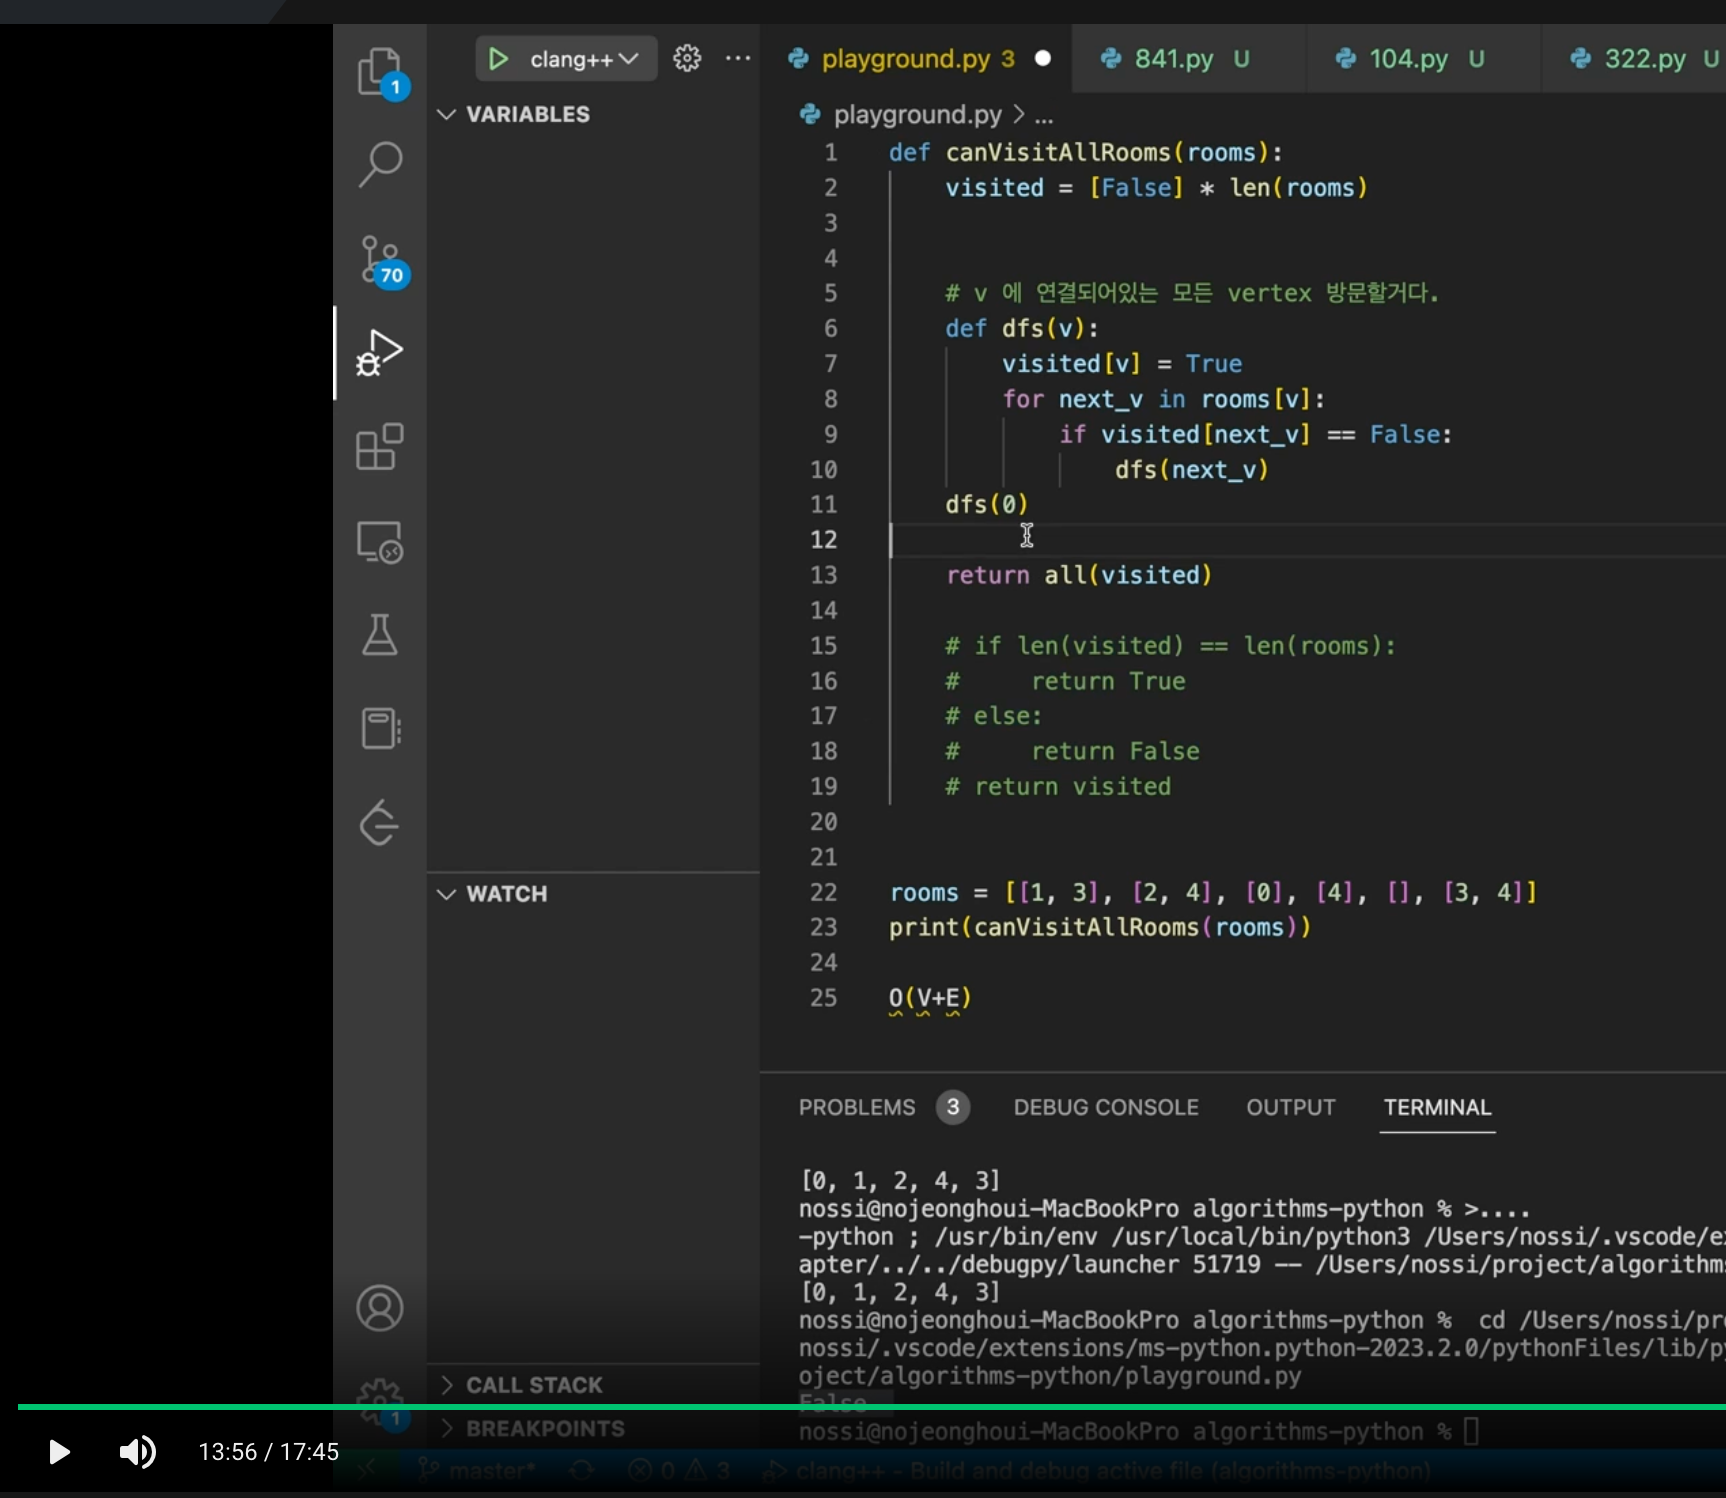The image size is (1726, 1498).
Task: Open the Explorer view icon
Action: point(380,72)
